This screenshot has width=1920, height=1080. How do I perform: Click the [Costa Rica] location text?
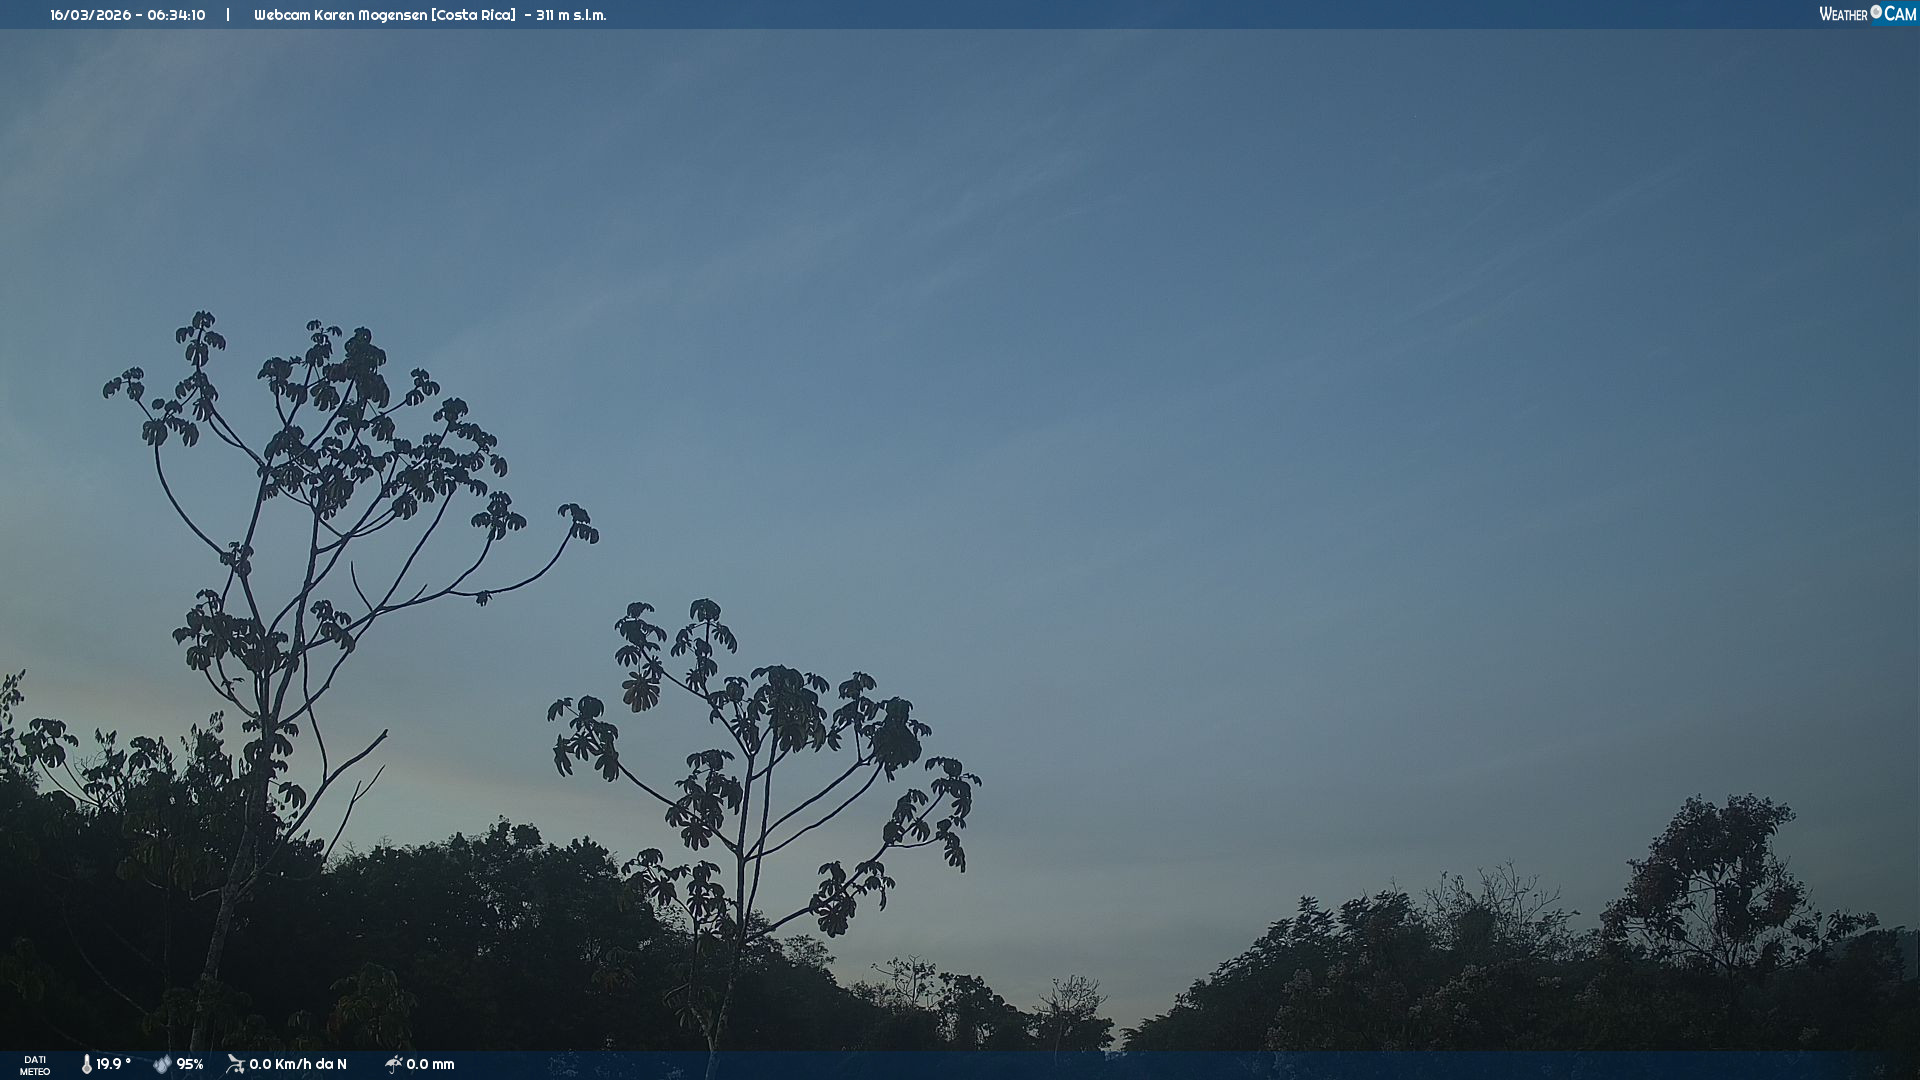(473, 15)
